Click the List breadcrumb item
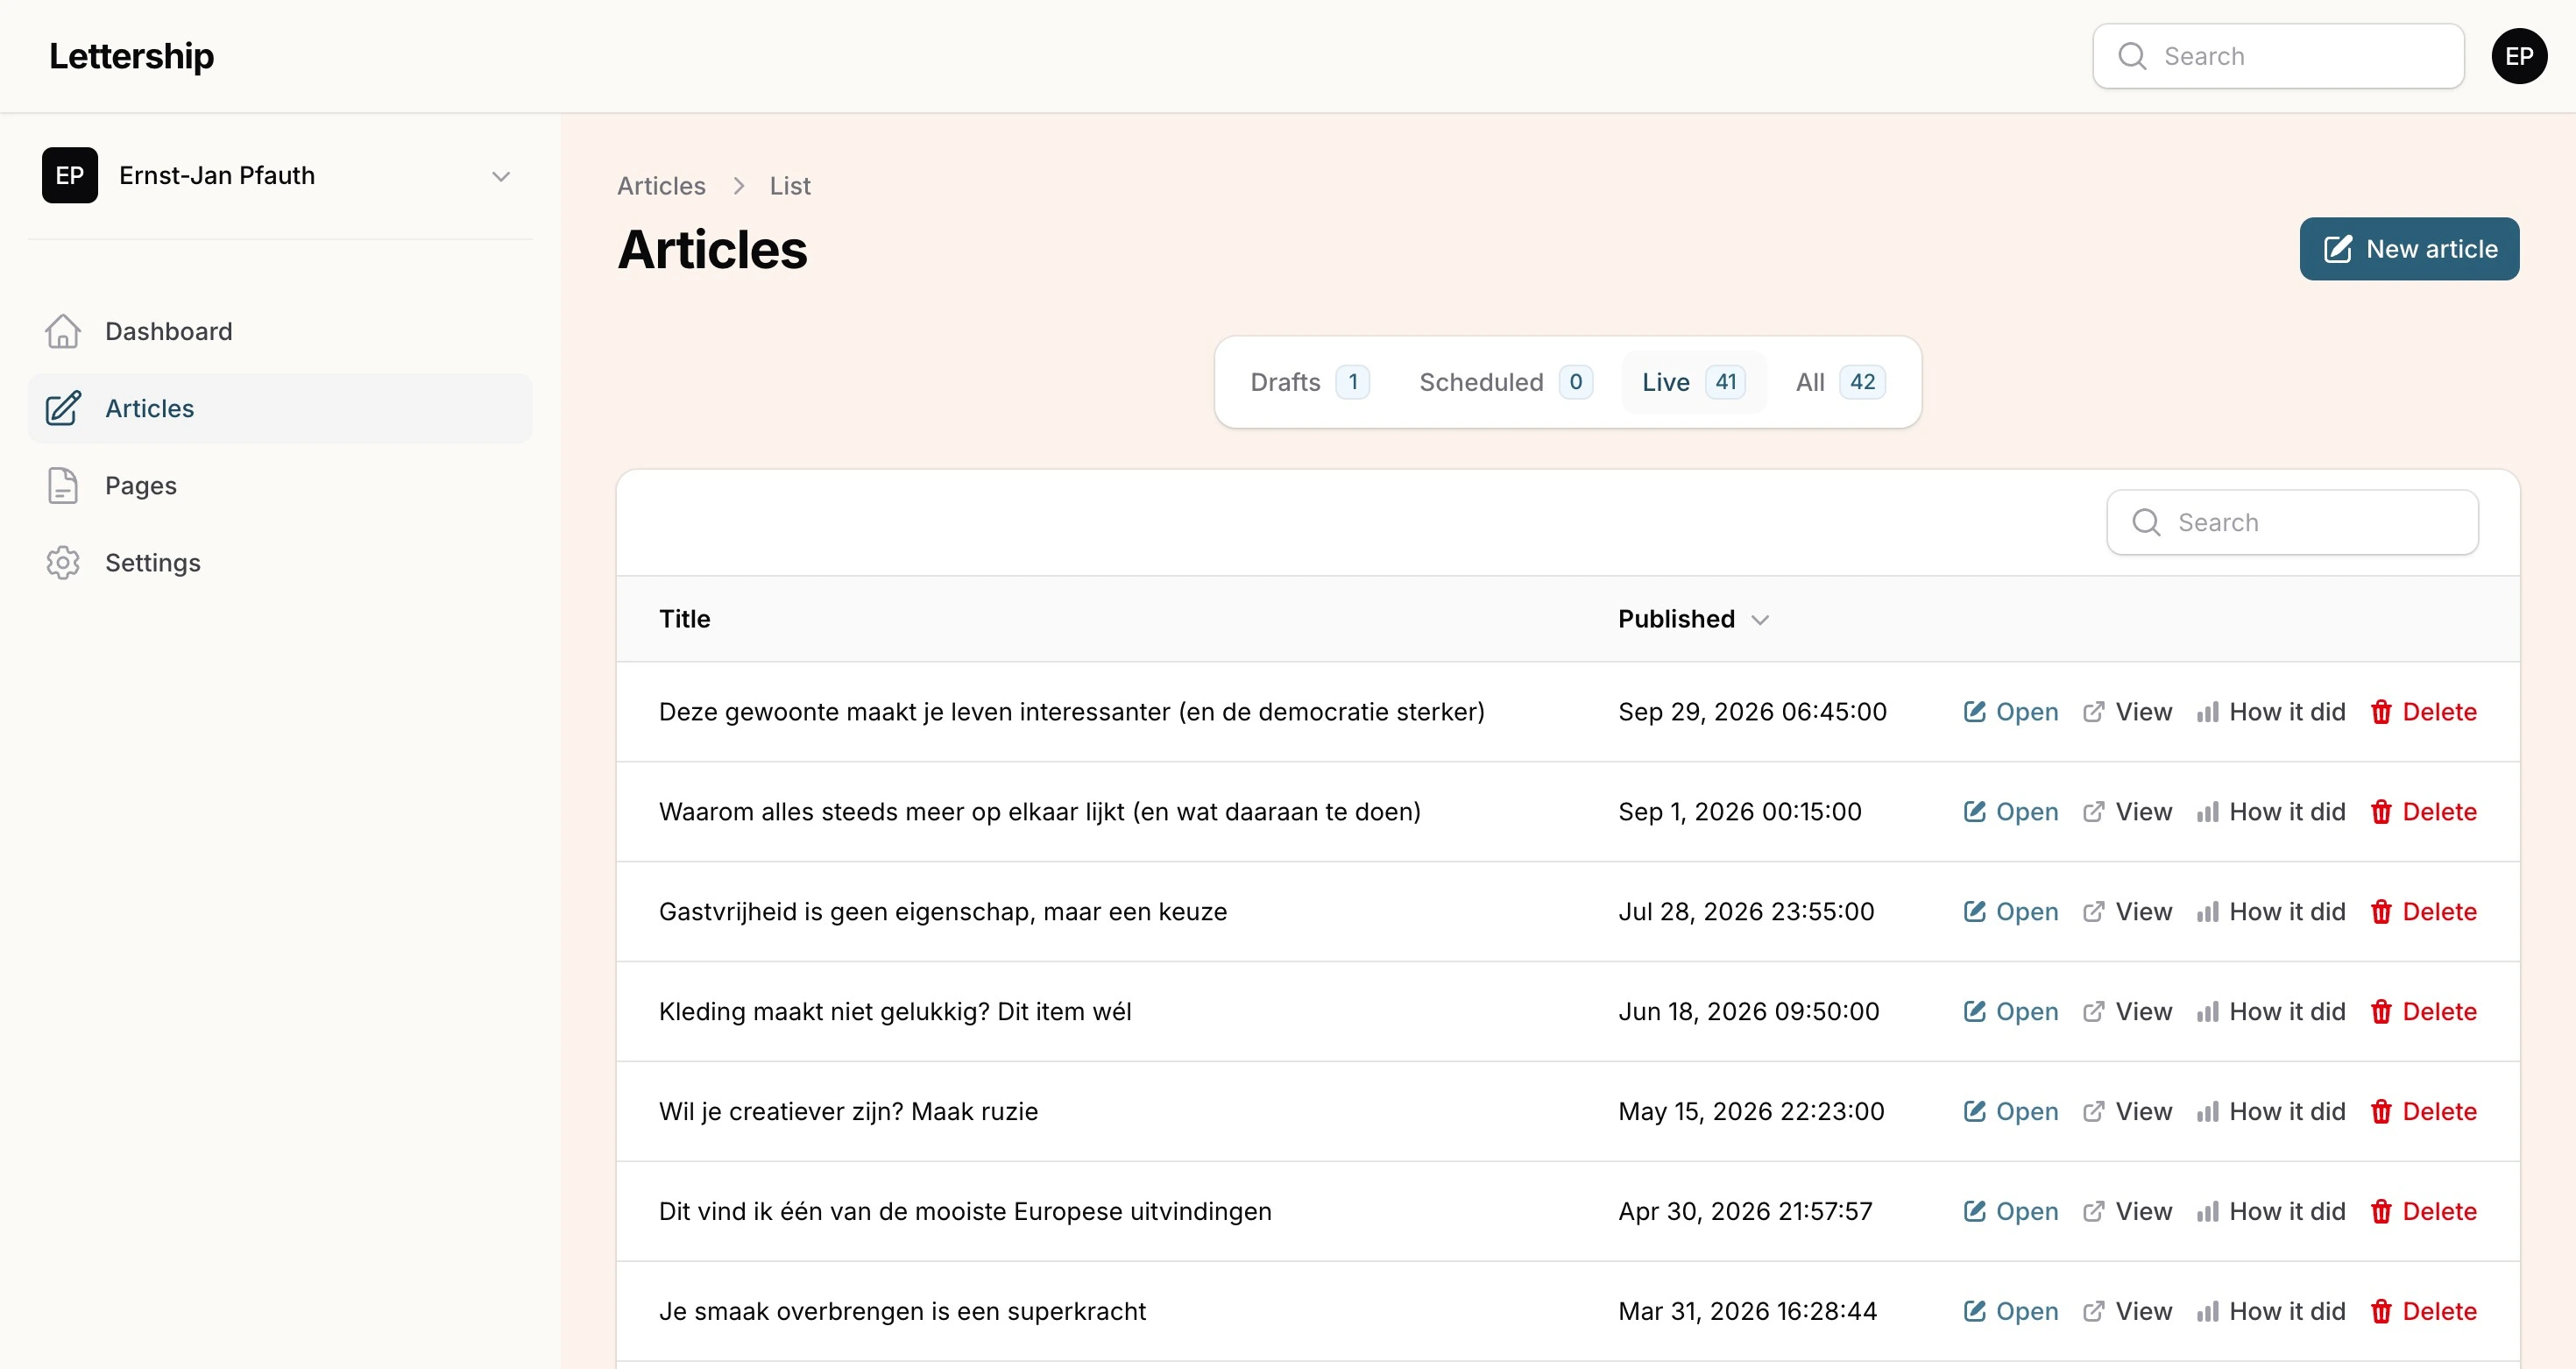 pos(789,186)
